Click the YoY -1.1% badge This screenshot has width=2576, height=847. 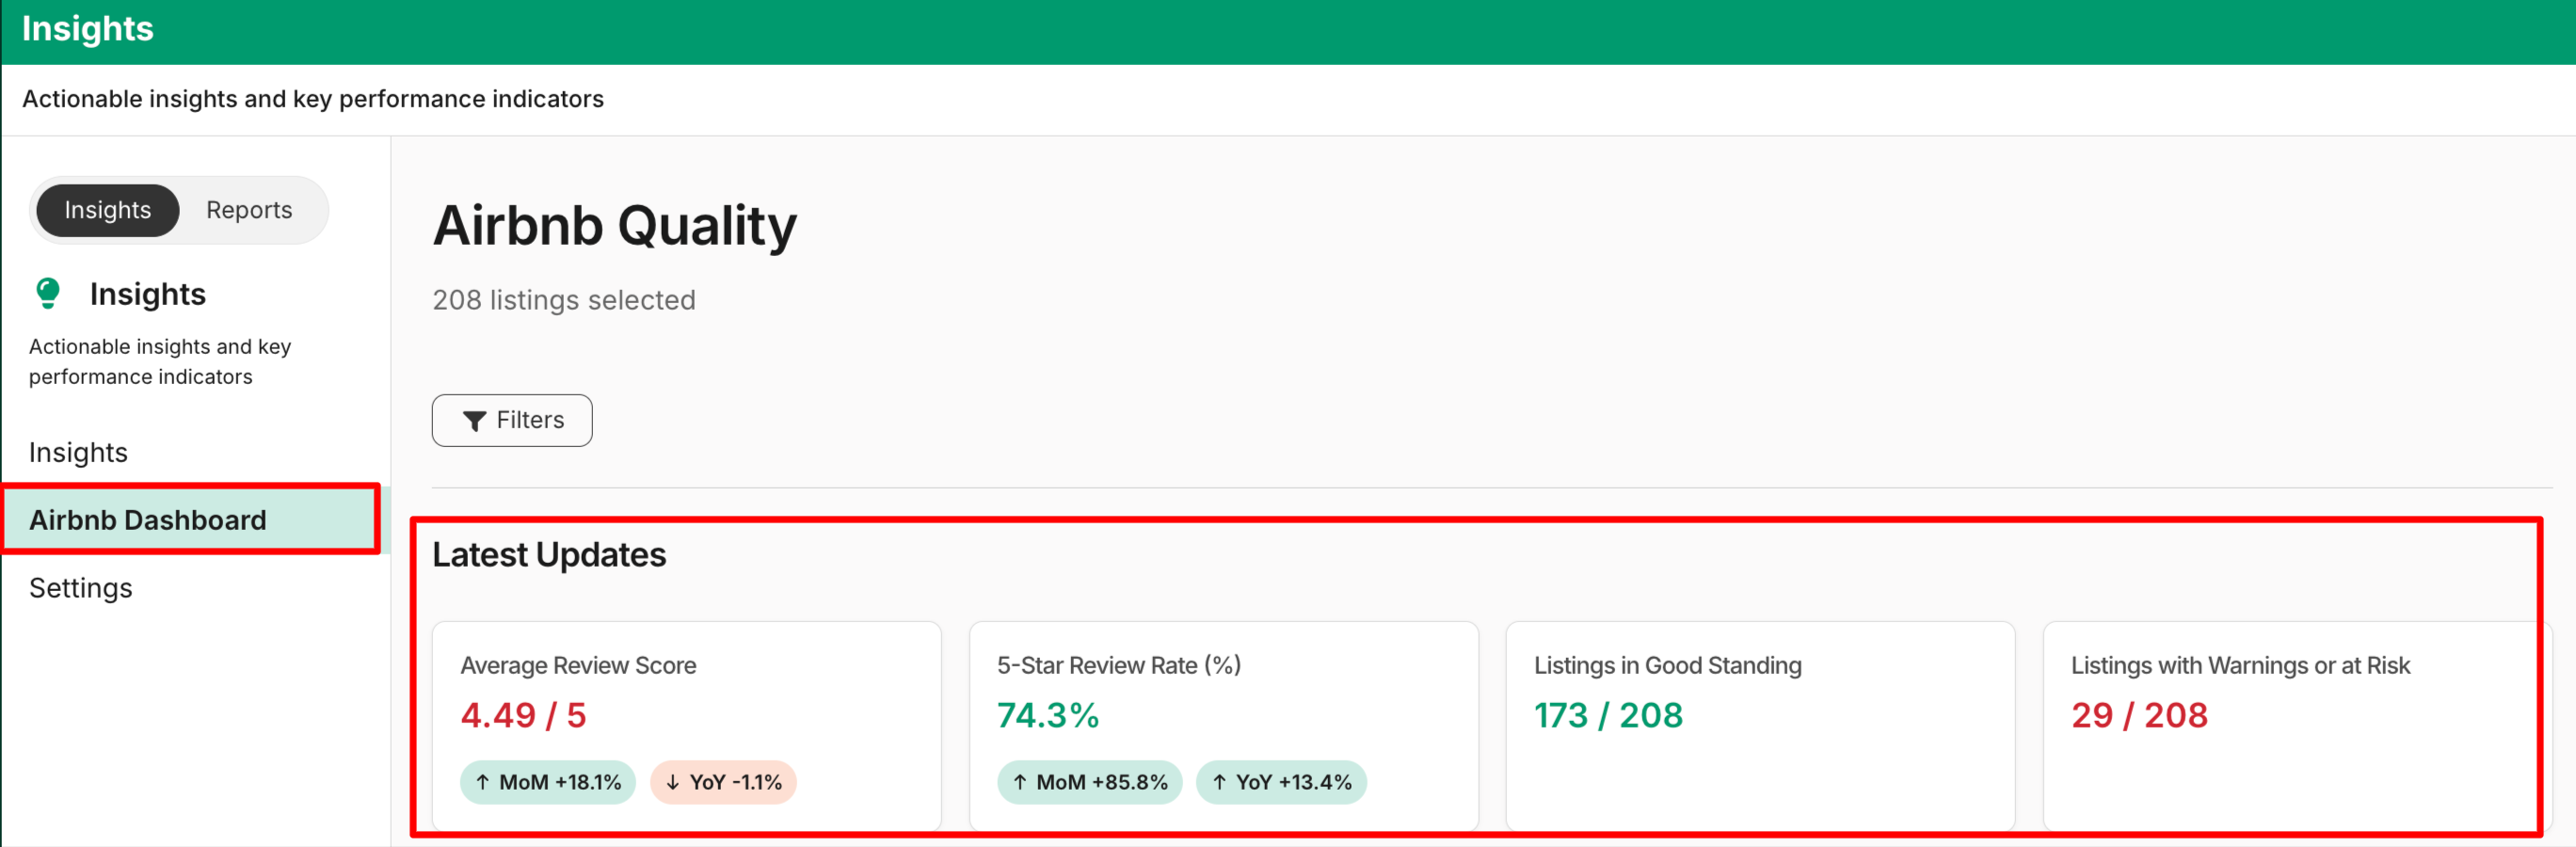click(723, 782)
